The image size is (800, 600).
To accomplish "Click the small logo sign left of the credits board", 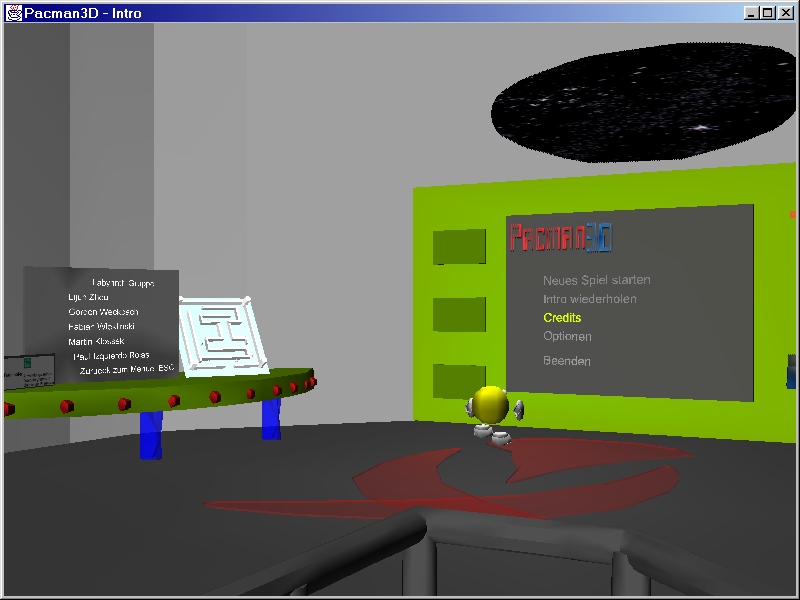I will click(28, 371).
